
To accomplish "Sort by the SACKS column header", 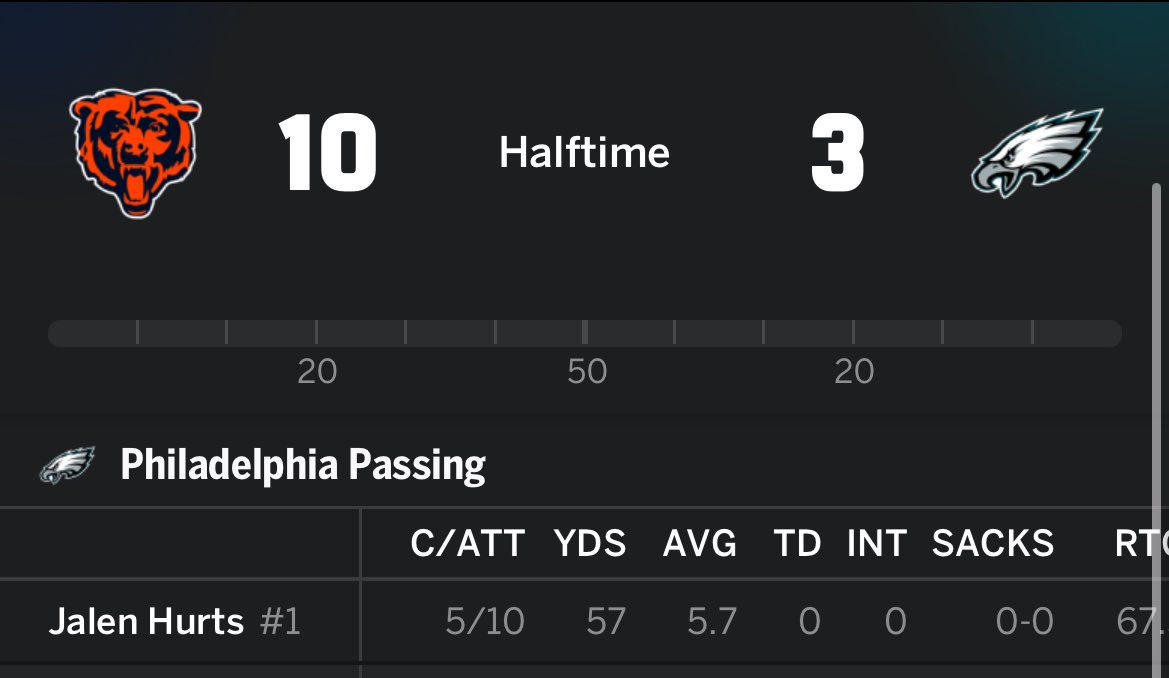I will point(993,544).
